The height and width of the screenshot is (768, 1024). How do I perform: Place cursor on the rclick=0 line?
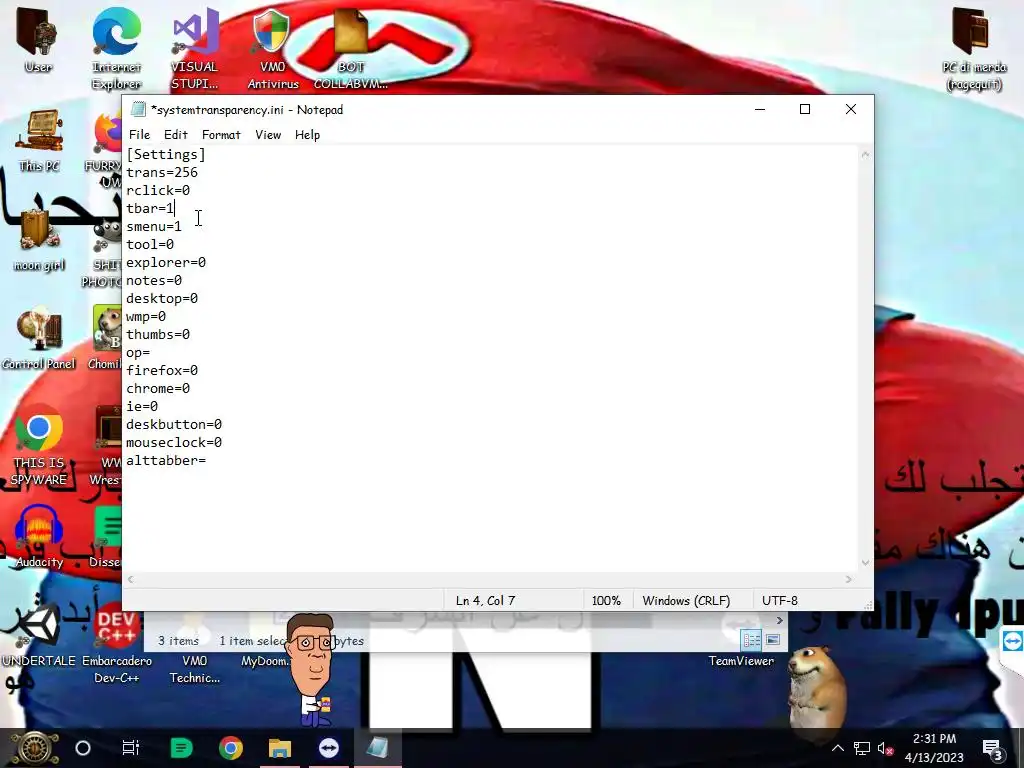point(158,190)
